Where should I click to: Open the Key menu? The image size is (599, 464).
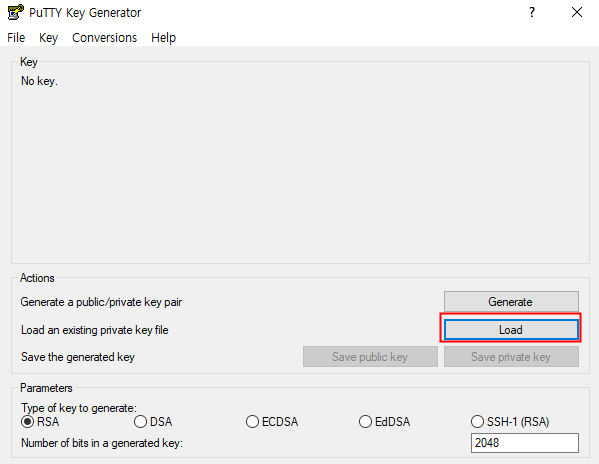[x=49, y=38]
